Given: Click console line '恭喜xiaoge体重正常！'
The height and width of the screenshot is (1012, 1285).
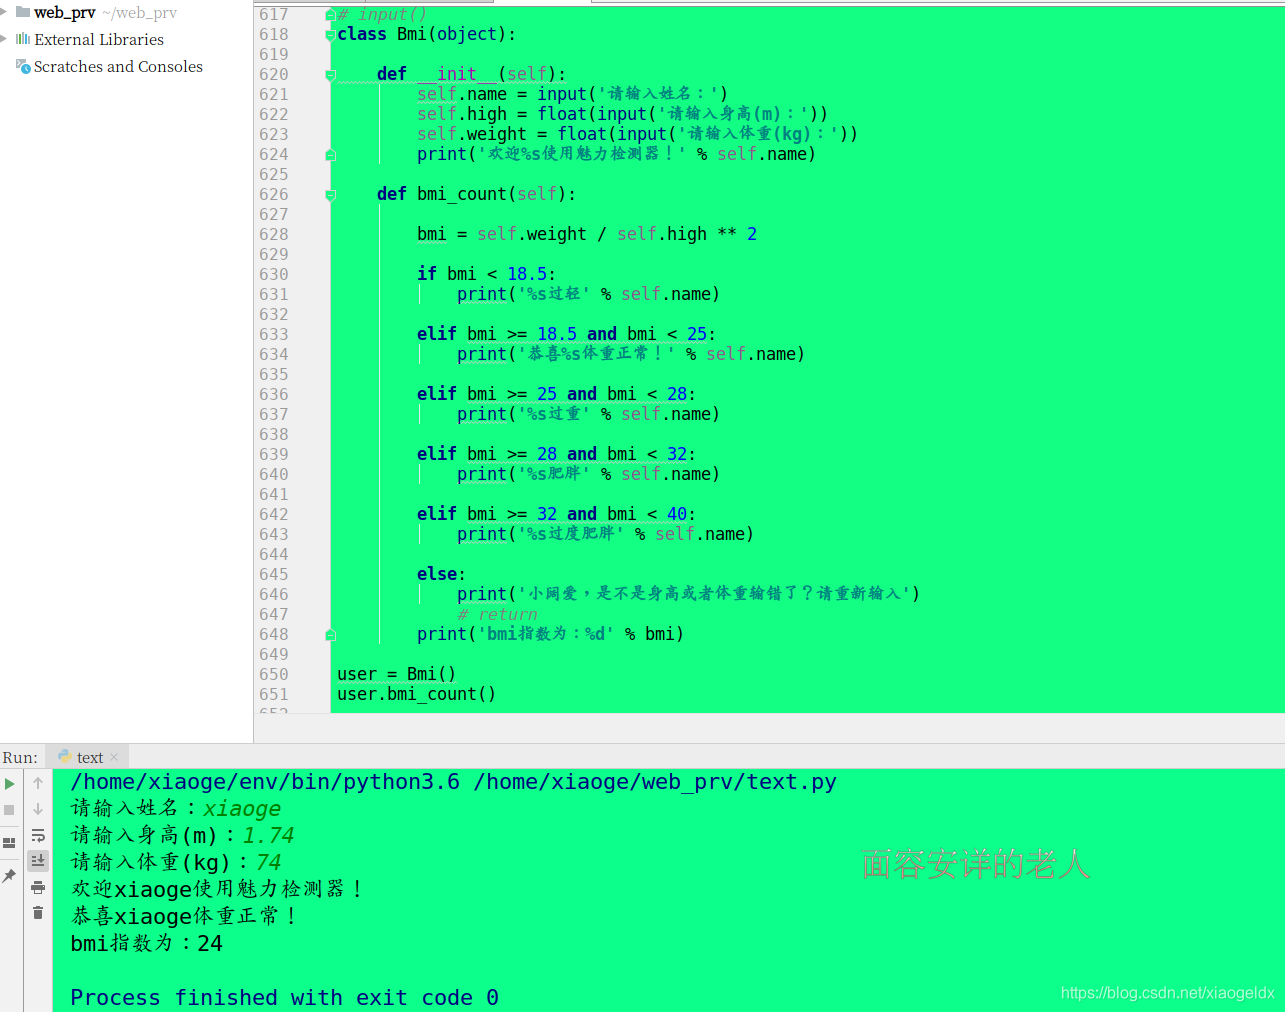Looking at the screenshot, I should (x=184, y=917).
